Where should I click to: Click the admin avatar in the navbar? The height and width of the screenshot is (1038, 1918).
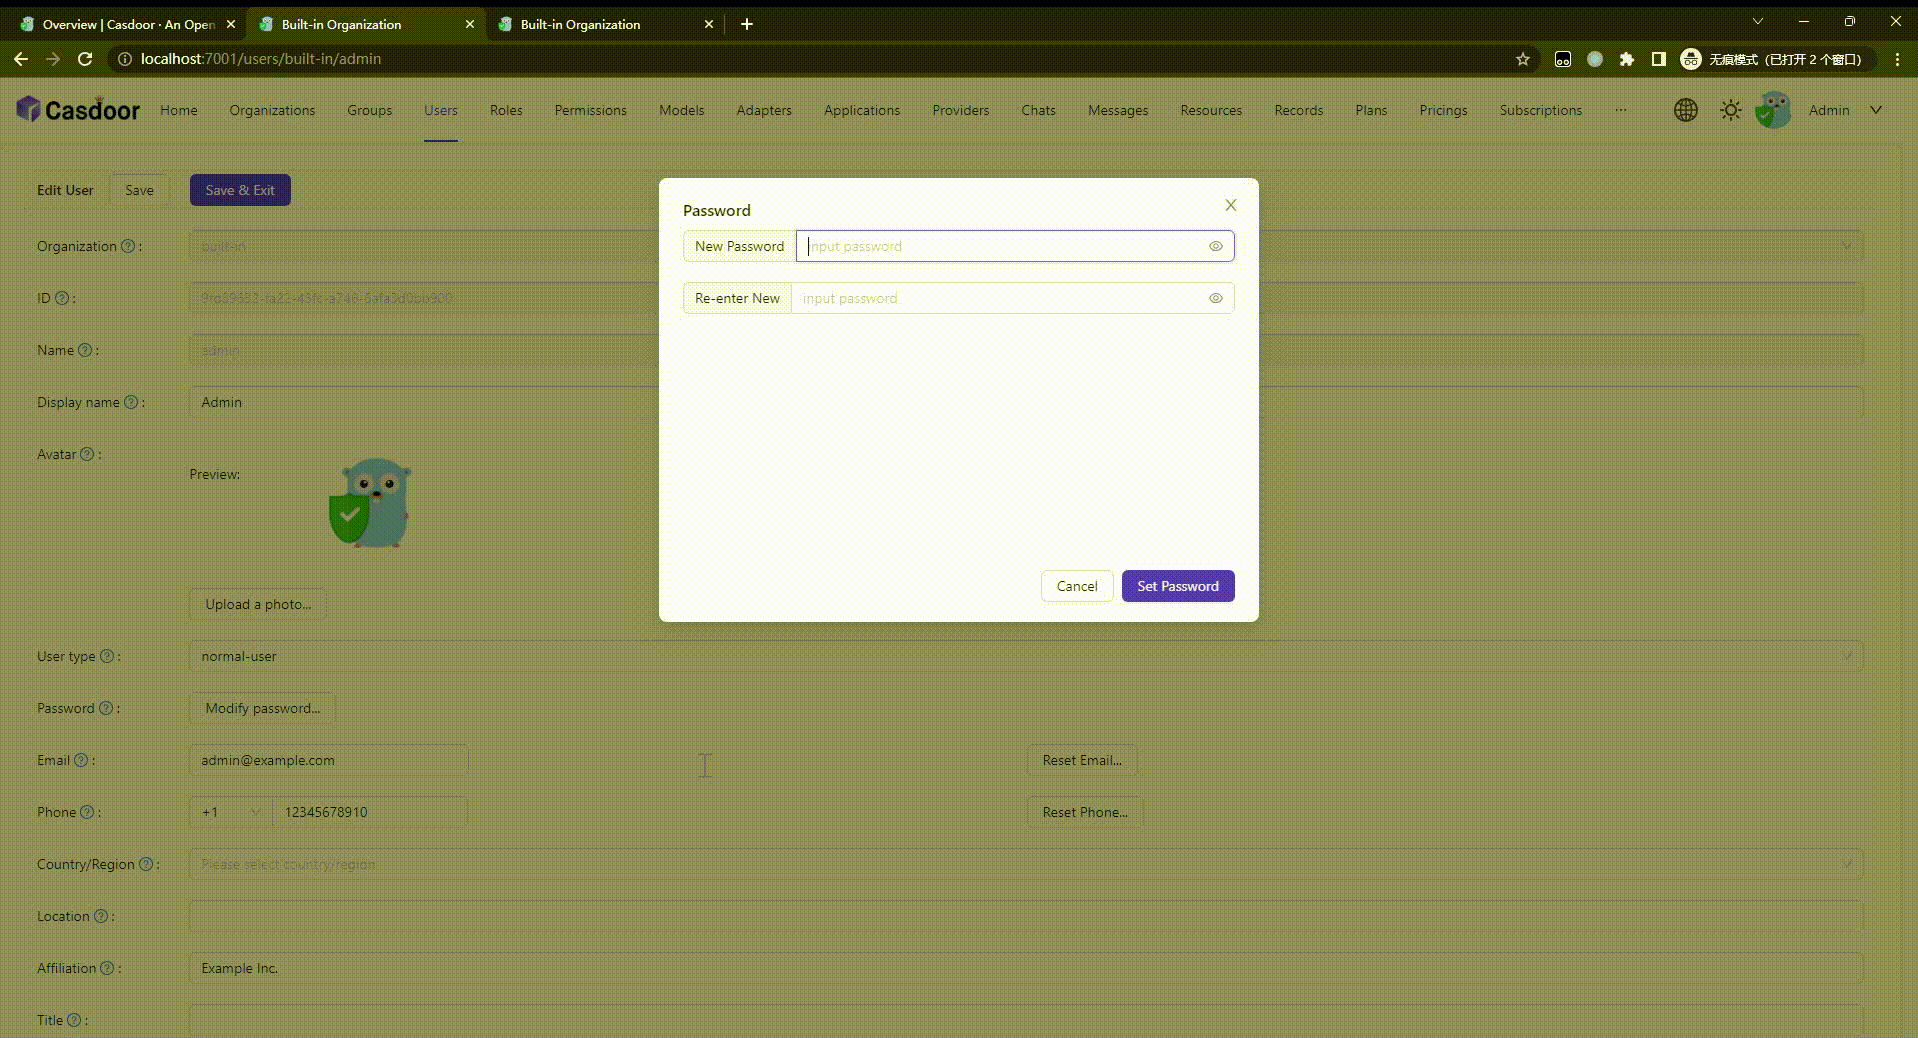point(1772,110)
